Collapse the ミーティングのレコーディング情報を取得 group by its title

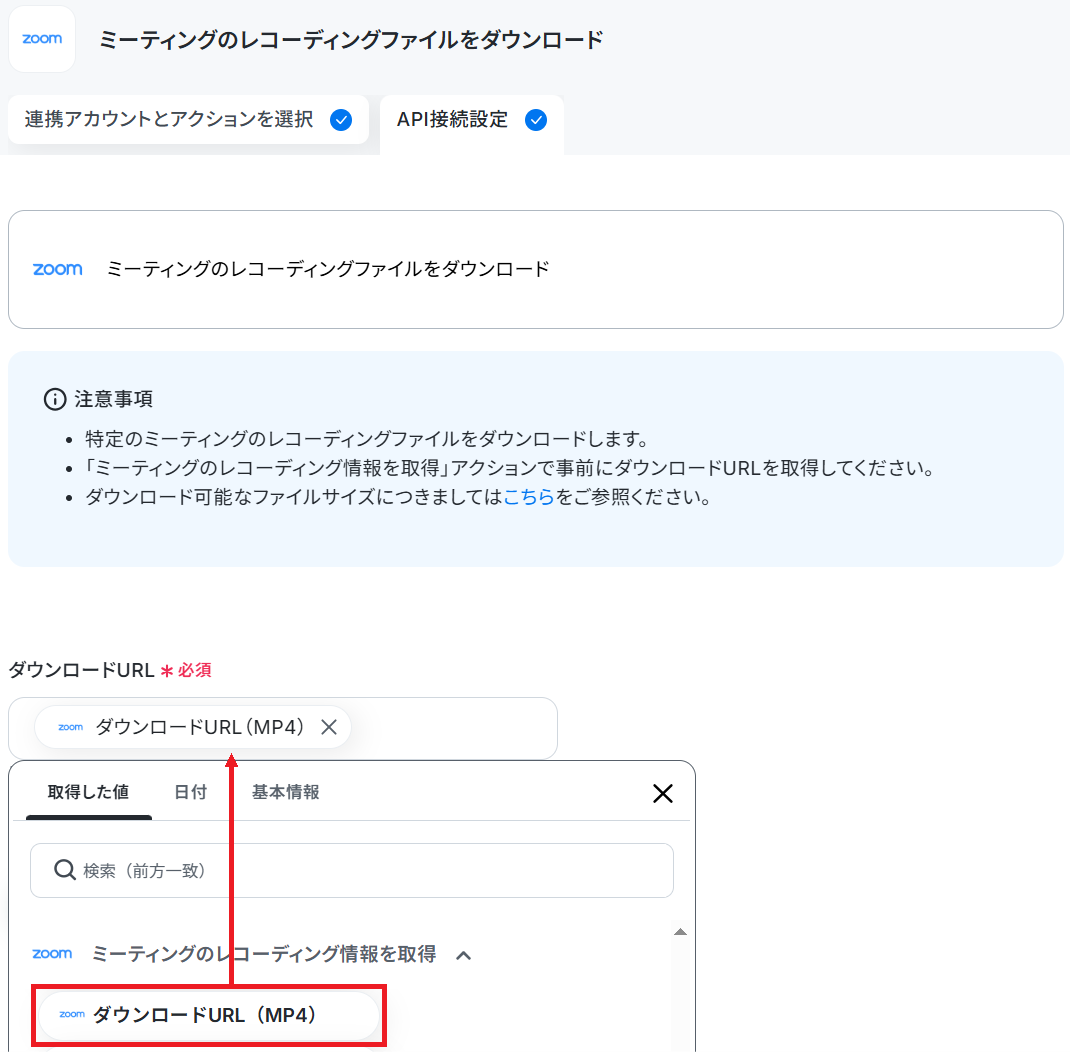pos(263,954)
